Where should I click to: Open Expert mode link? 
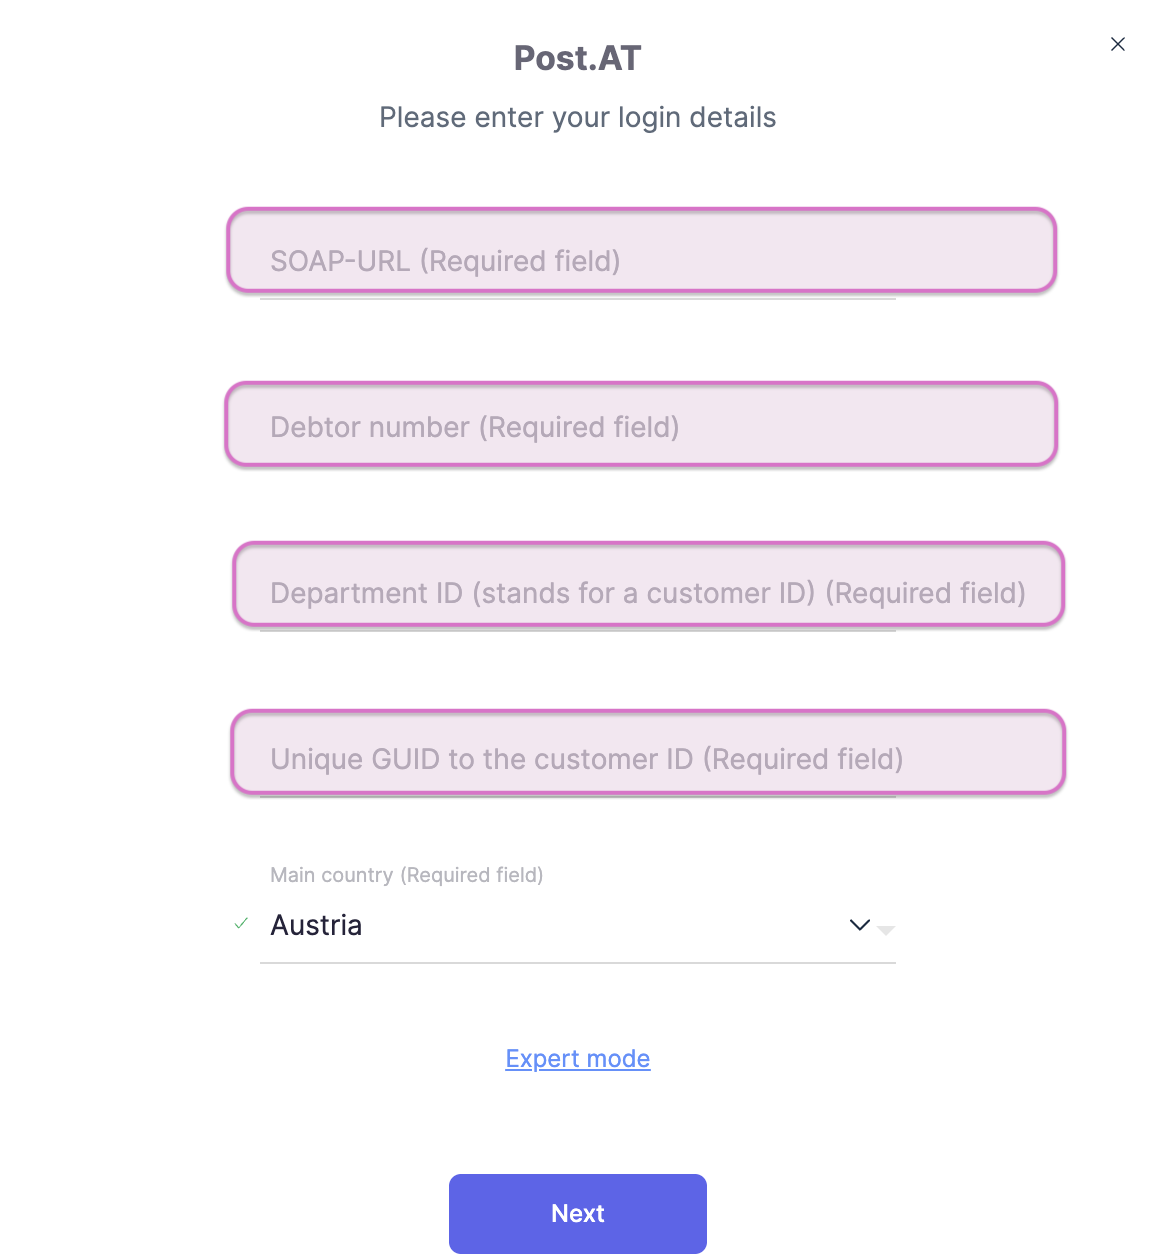pyautogui.click(x=578, y=1059)
